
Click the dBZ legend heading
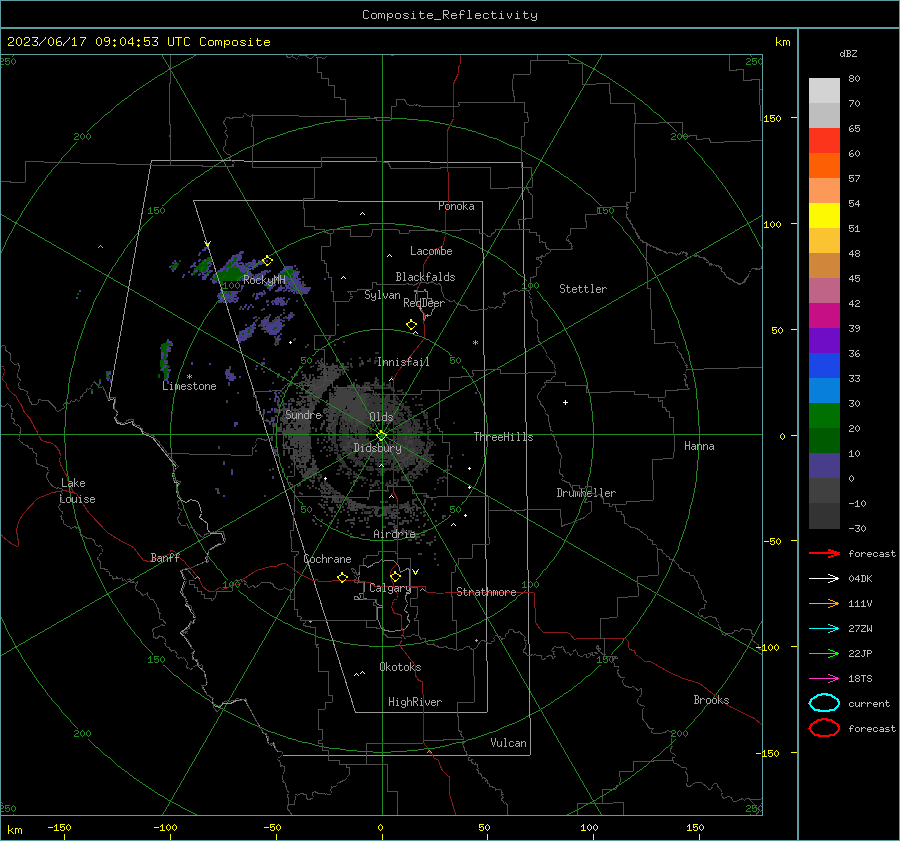(848, 53)
